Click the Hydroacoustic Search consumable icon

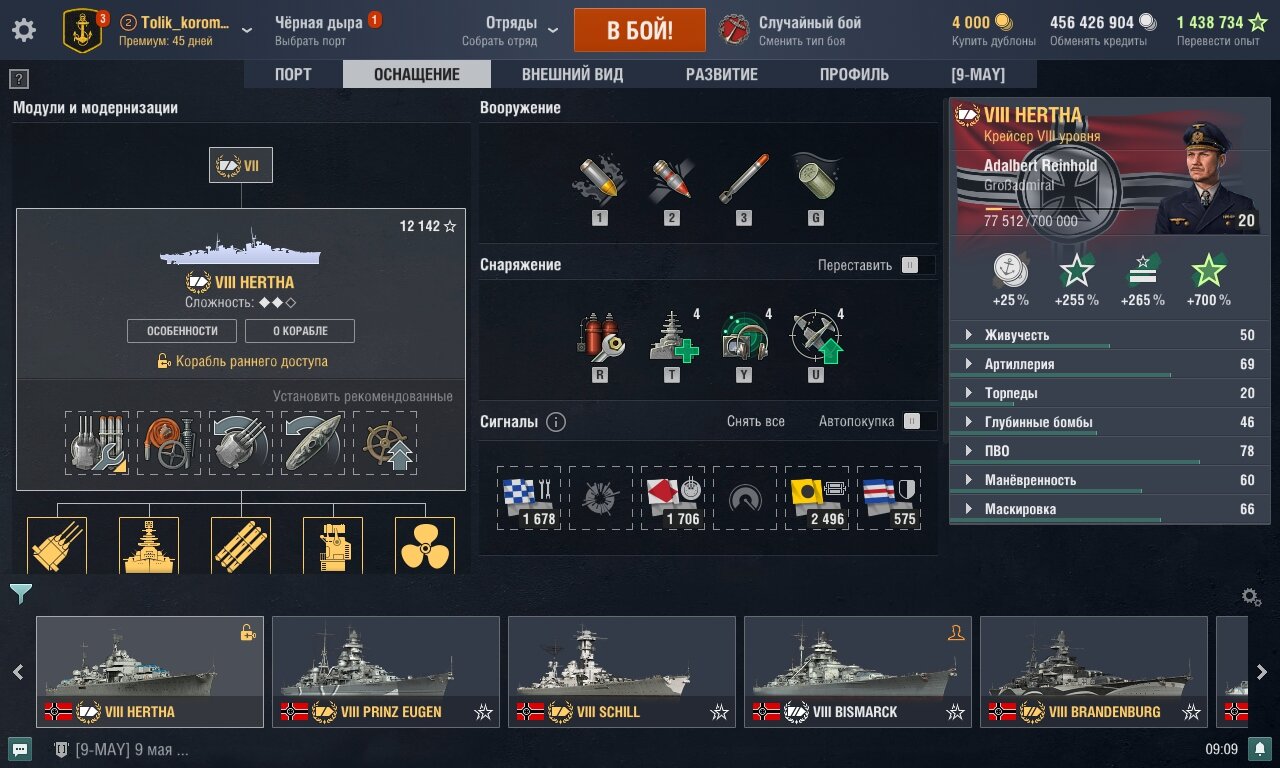(744, 337)
